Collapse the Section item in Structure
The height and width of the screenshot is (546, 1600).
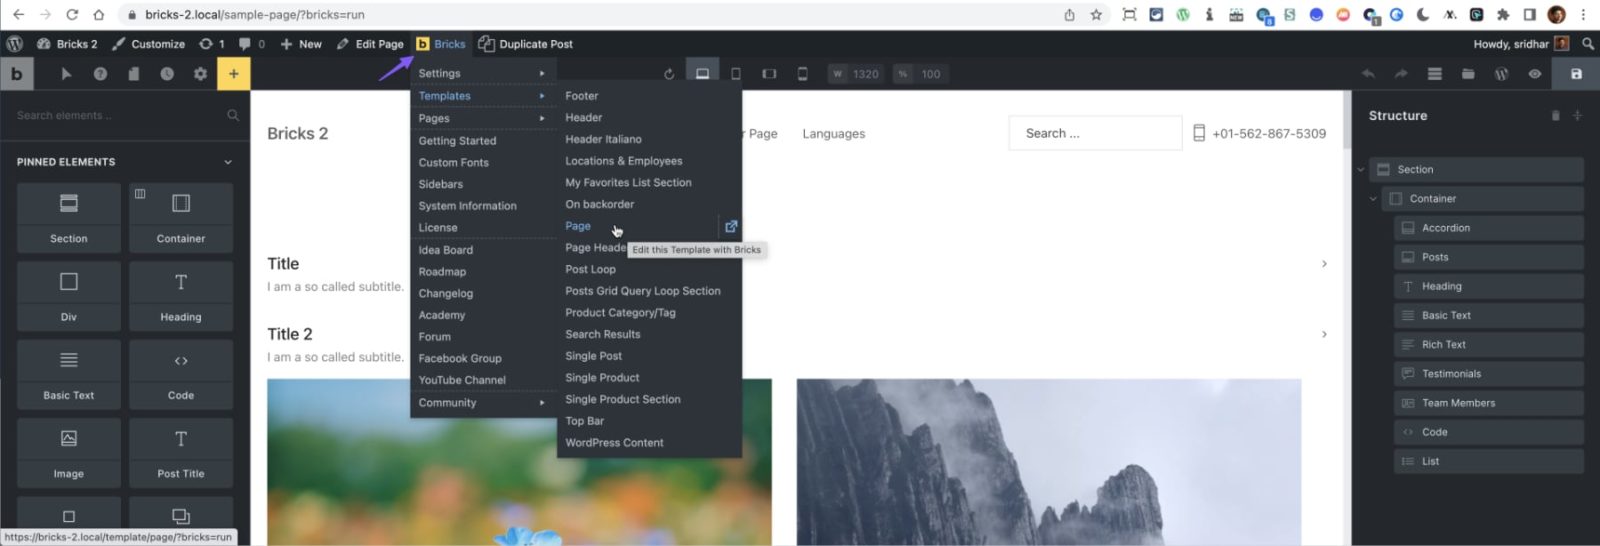1360,170
